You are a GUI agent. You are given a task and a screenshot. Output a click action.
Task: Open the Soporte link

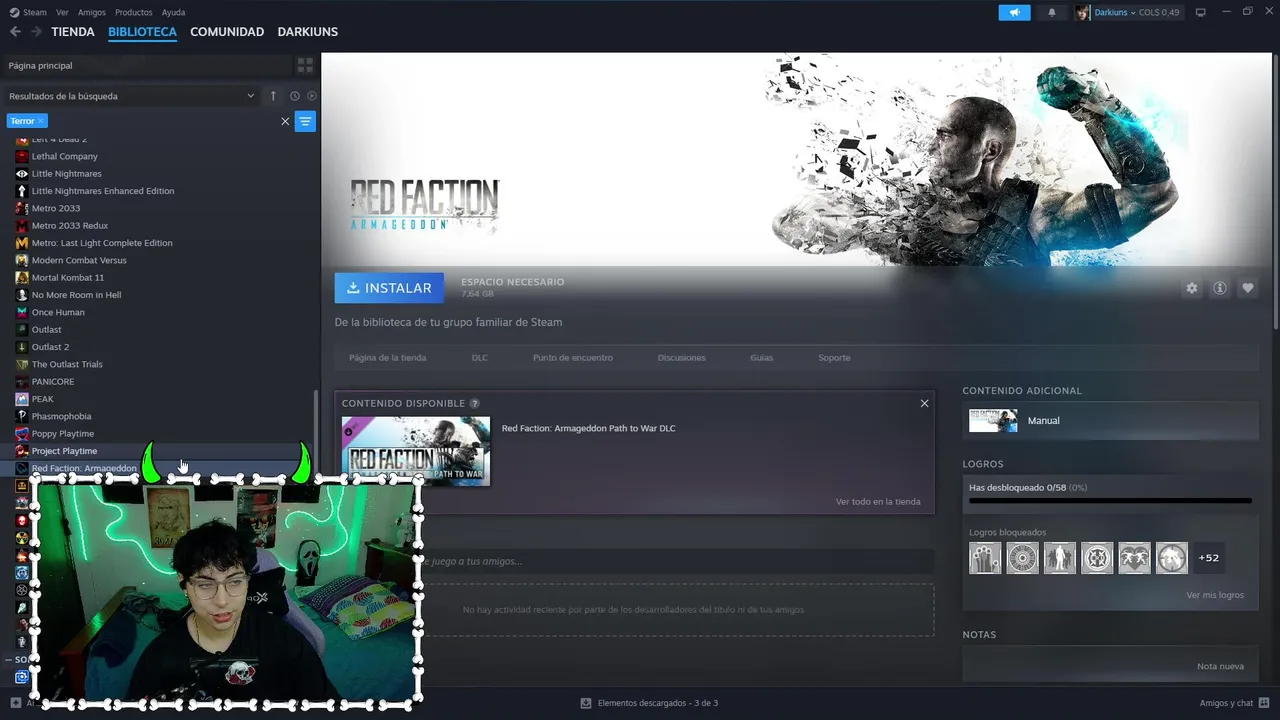[834, 358]
